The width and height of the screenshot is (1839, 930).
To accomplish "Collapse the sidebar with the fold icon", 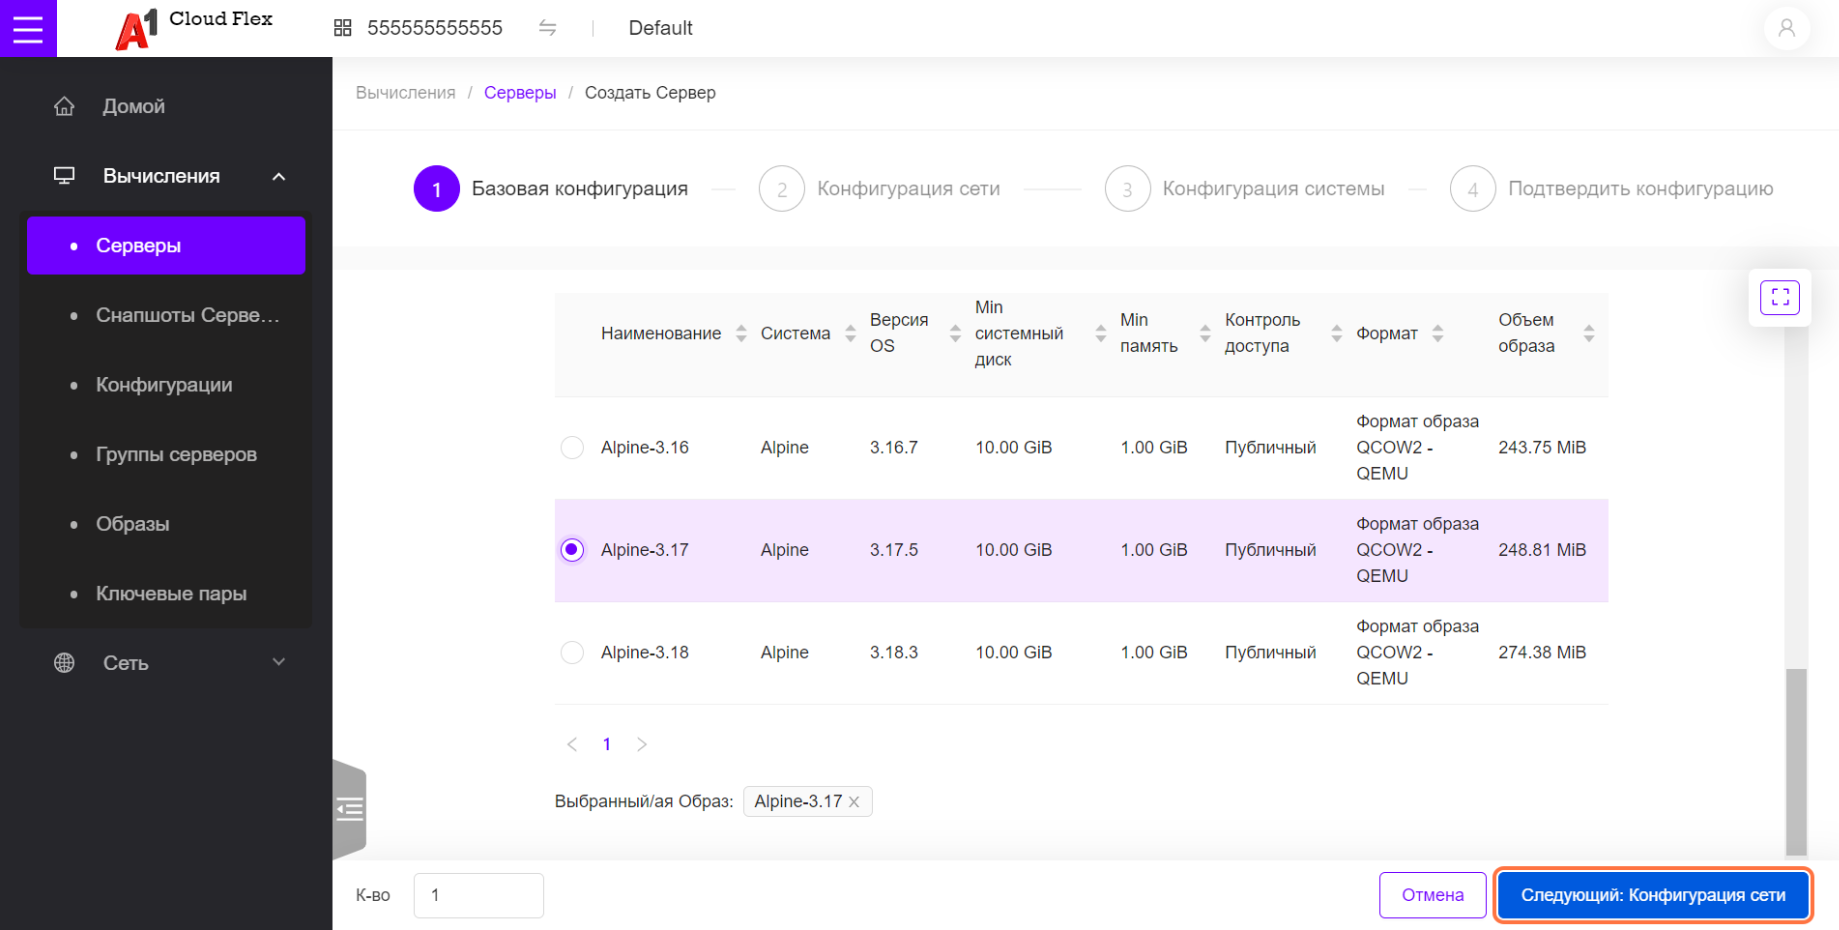I will pyautogui.click(x=349, y=808).
